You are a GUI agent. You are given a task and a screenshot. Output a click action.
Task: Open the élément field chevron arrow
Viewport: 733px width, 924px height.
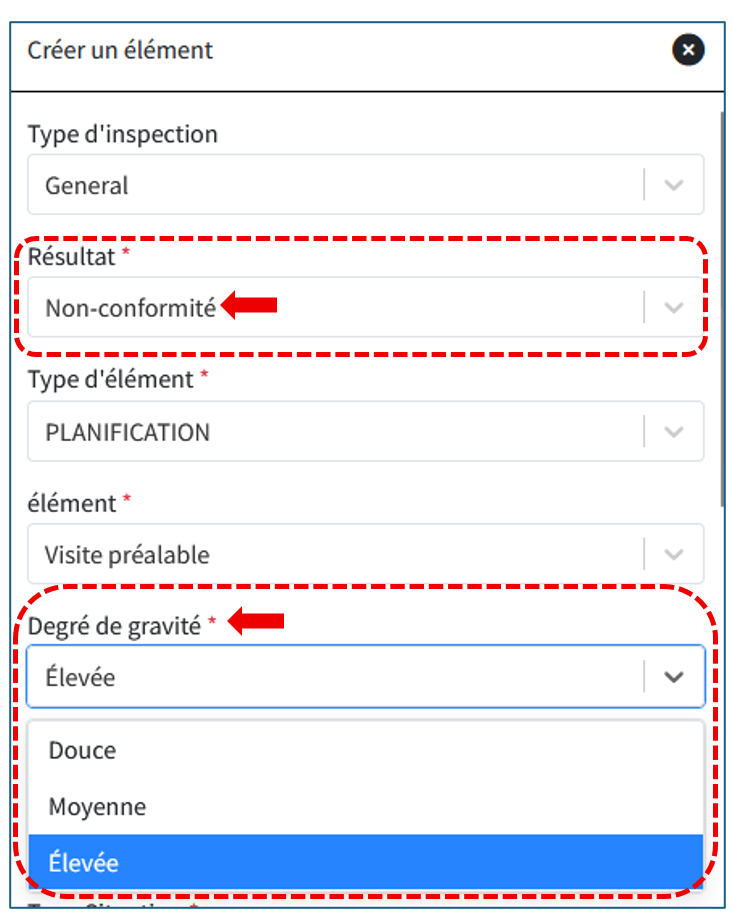click(x=674, y=555)
